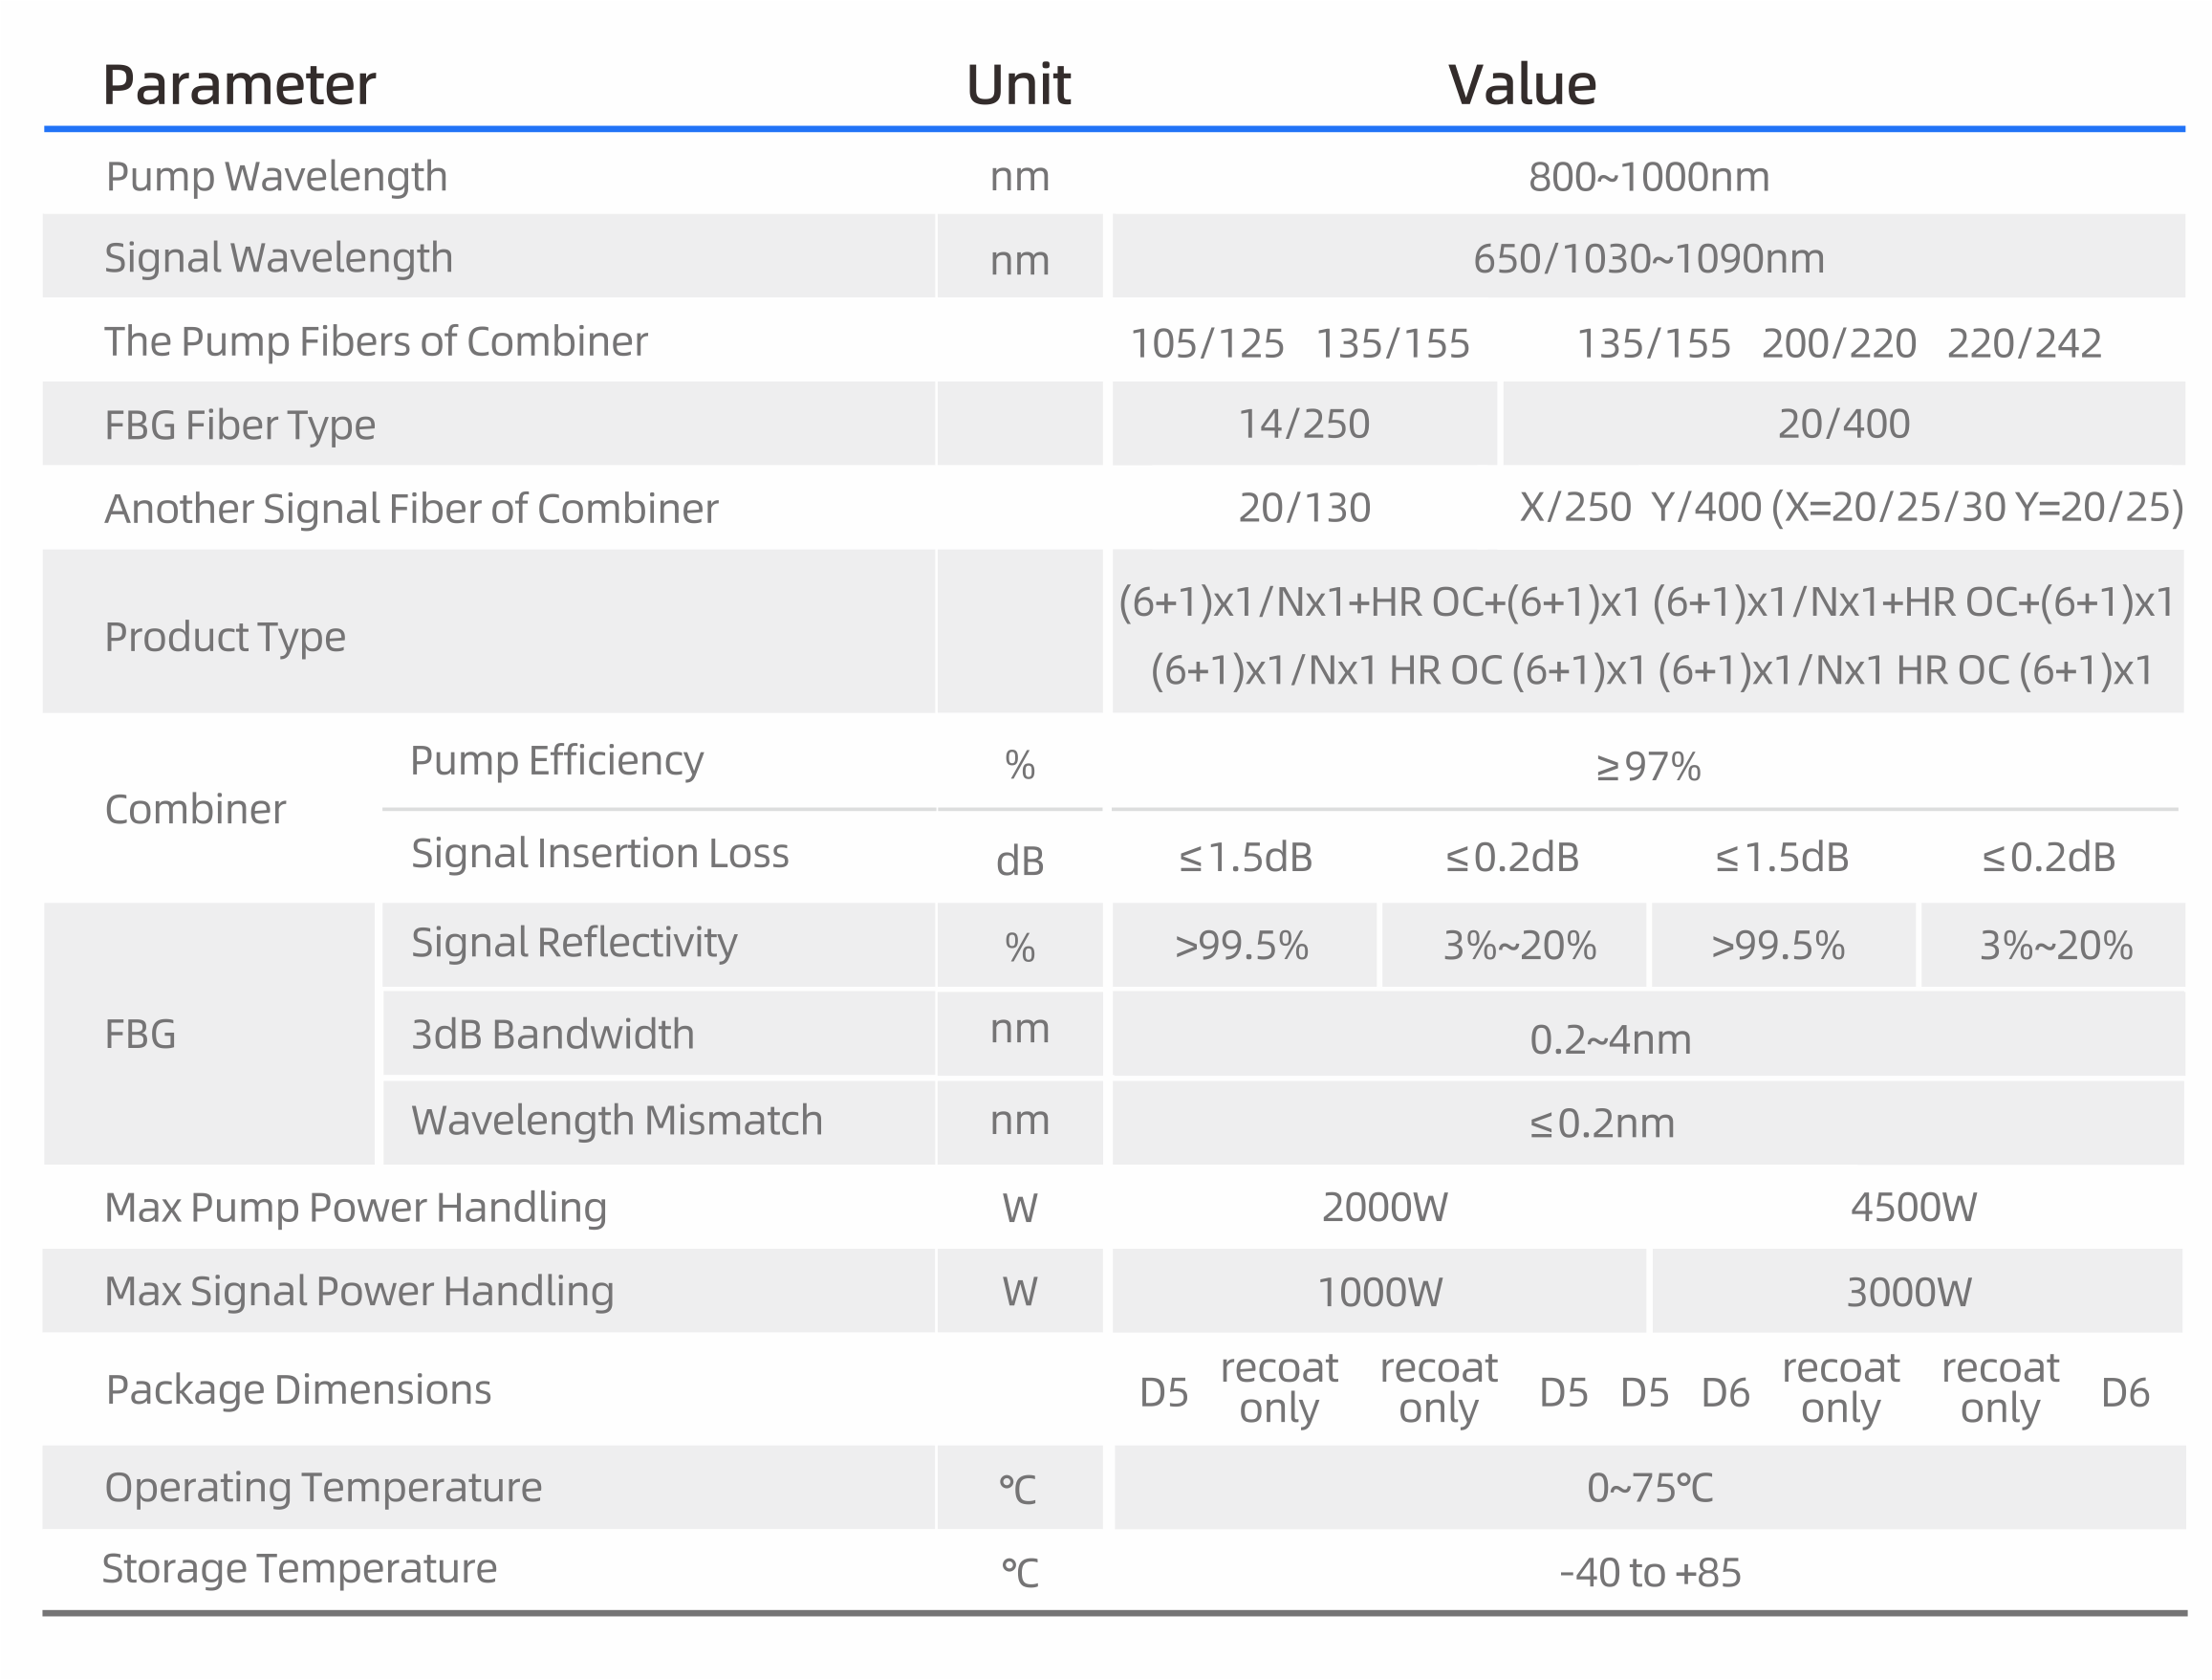Image resolution: width=2212 pixels, height=1680 pixels.
Task: Click the 20/400 FBG fiber type cell
Action: click(x=1843, y=424)
